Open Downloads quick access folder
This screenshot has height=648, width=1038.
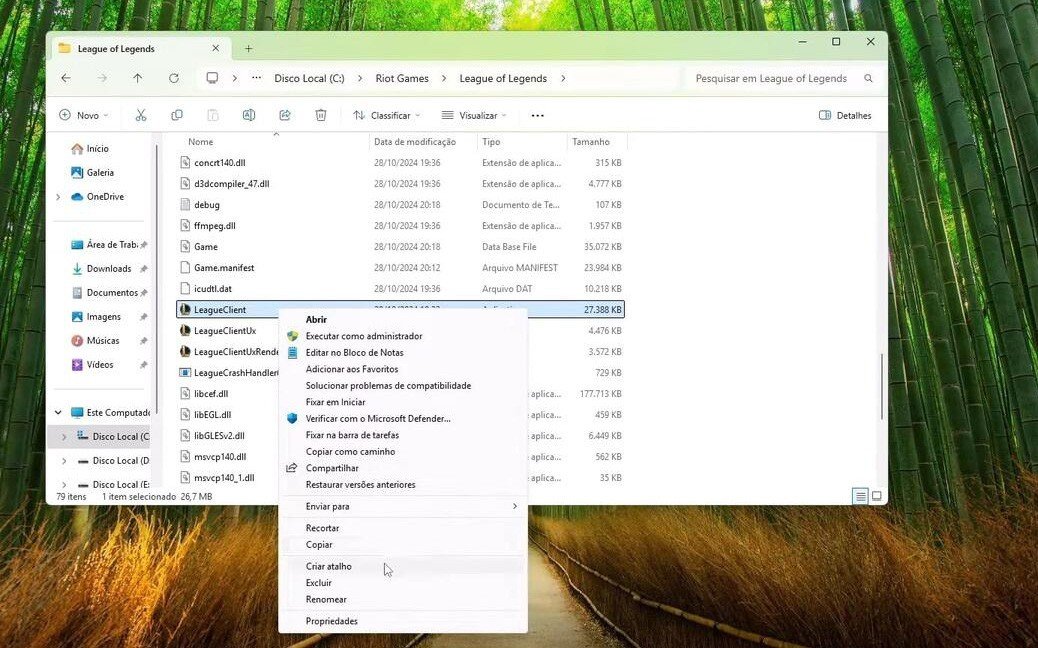tap(109, 269)
